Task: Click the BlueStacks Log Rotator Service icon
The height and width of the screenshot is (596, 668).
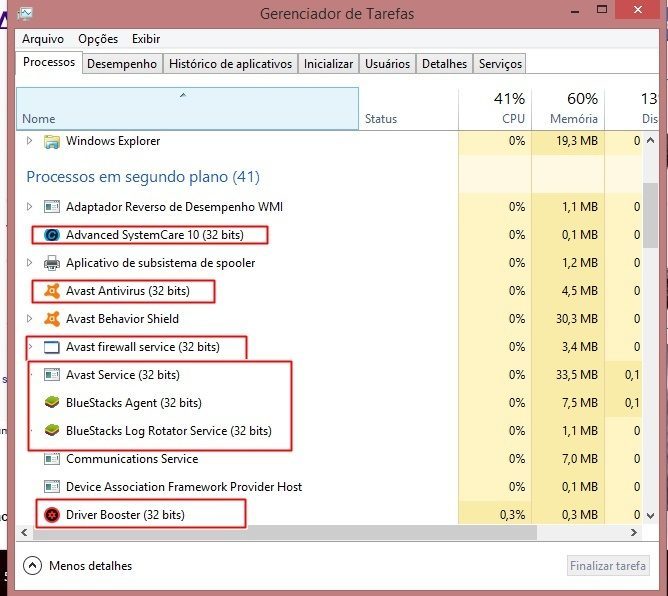Action: click(52, 431)
